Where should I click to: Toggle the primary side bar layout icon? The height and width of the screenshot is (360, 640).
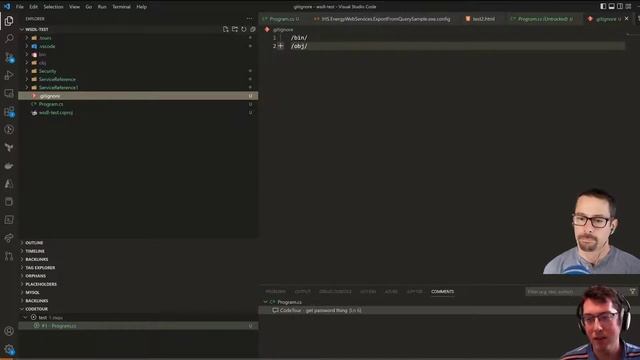603,7
